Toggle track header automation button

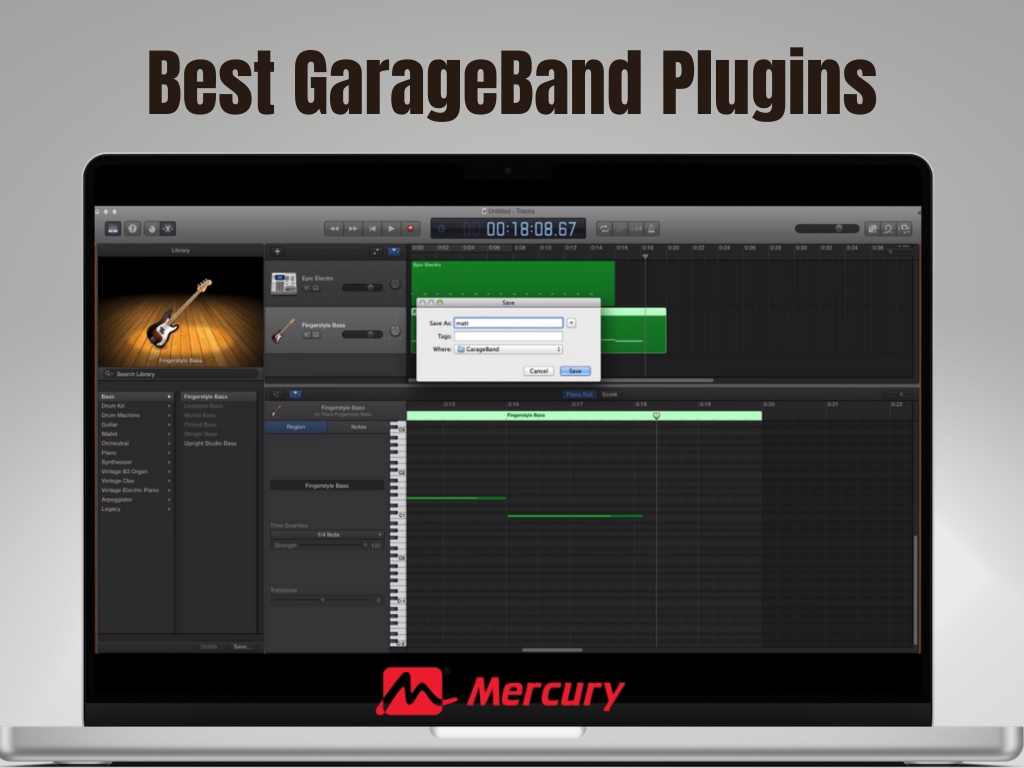376,251
